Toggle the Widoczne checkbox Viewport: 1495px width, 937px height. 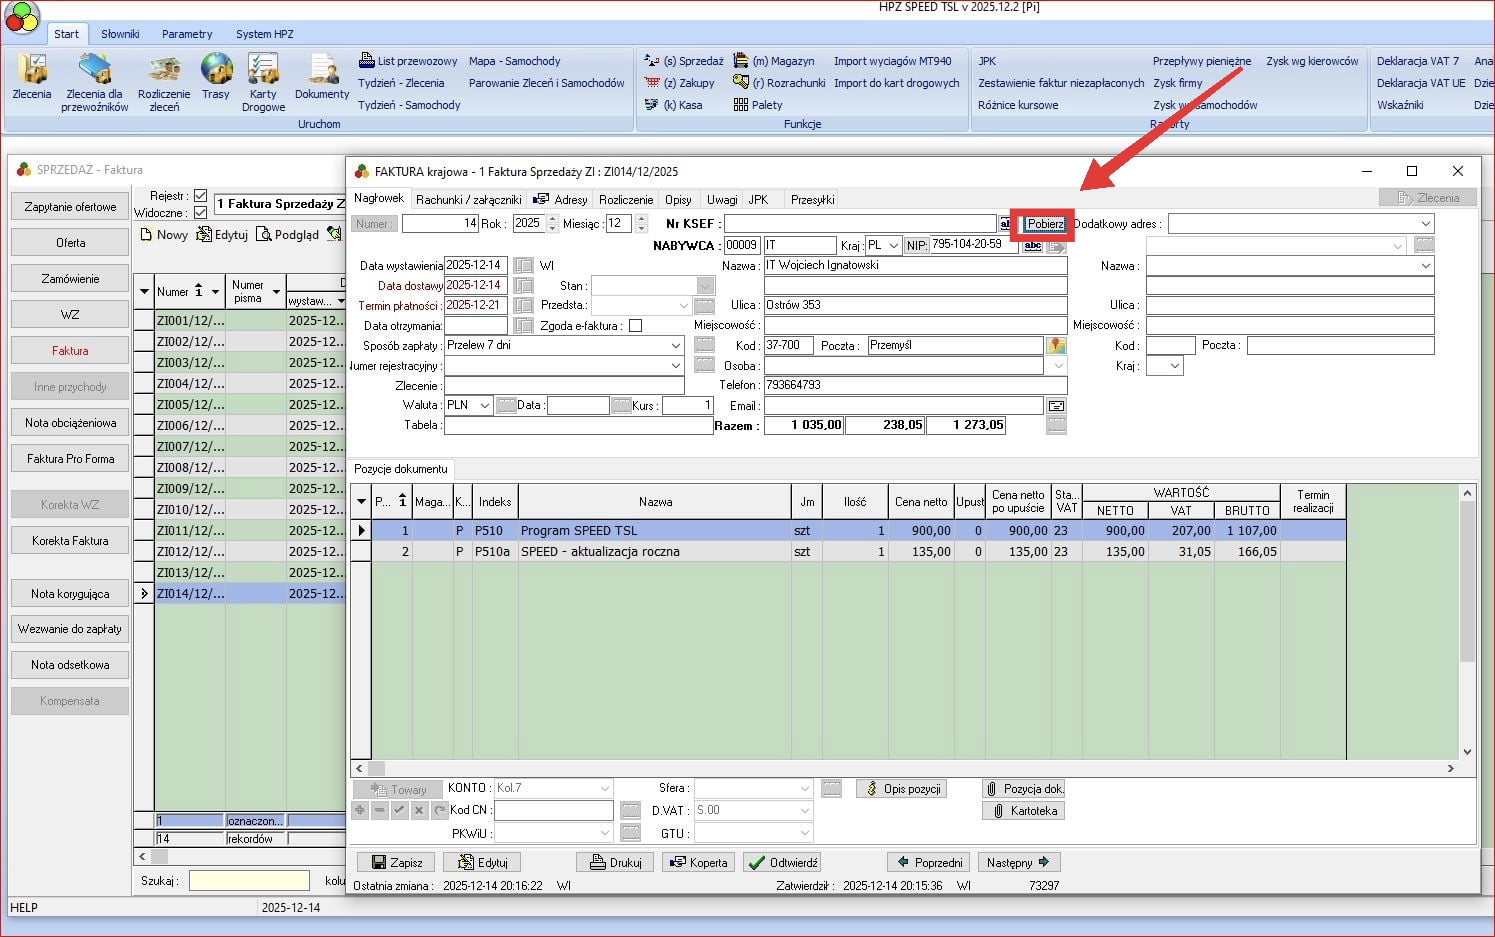click(200, 213)
